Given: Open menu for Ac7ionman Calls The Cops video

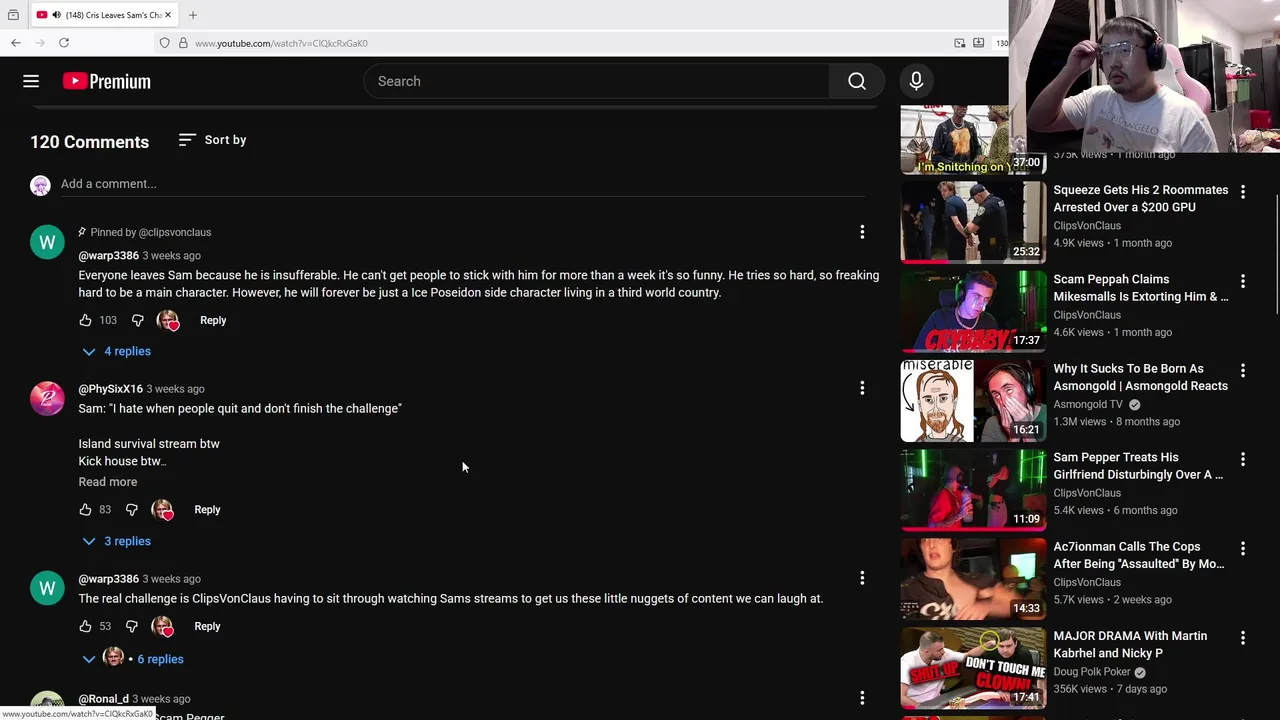Looking at the screenshot, I should click(1243, 548).
